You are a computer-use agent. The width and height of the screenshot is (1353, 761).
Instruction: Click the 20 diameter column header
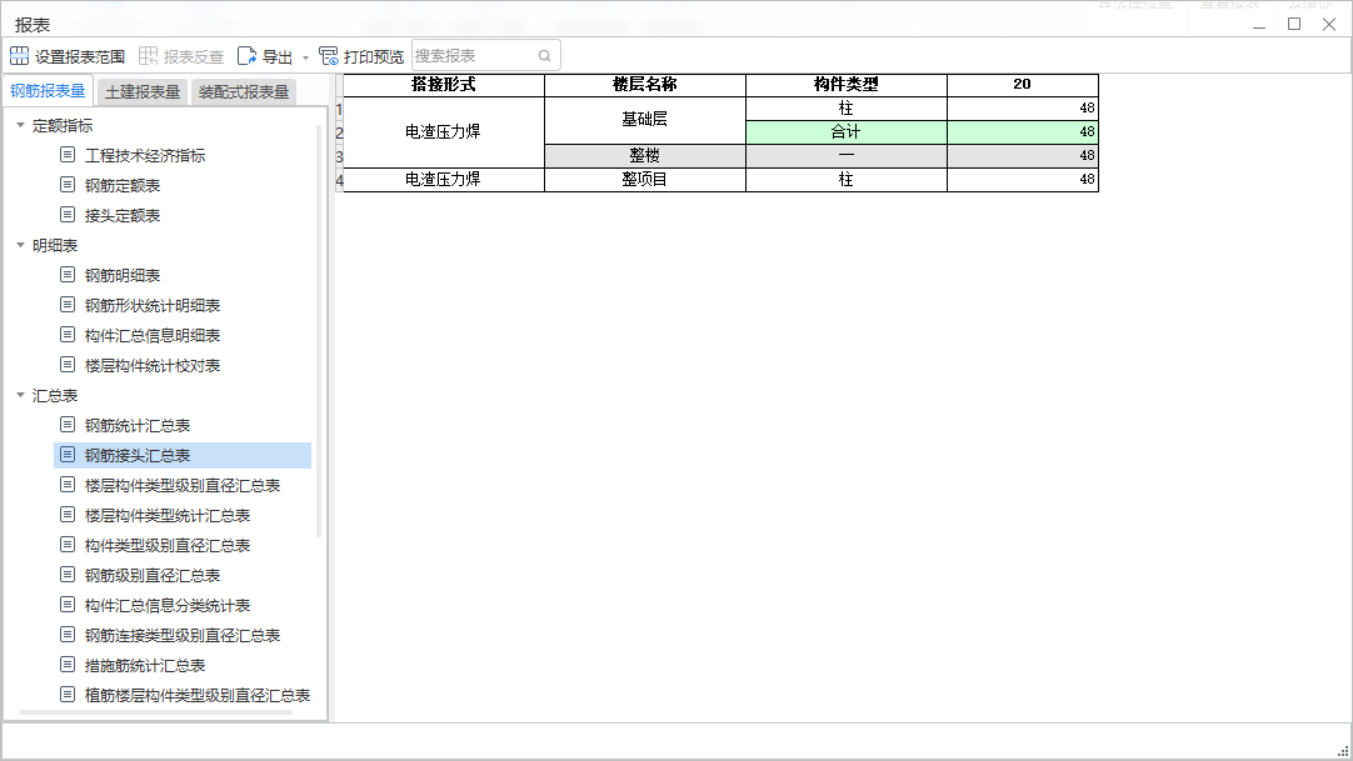tap(1022, 85)
